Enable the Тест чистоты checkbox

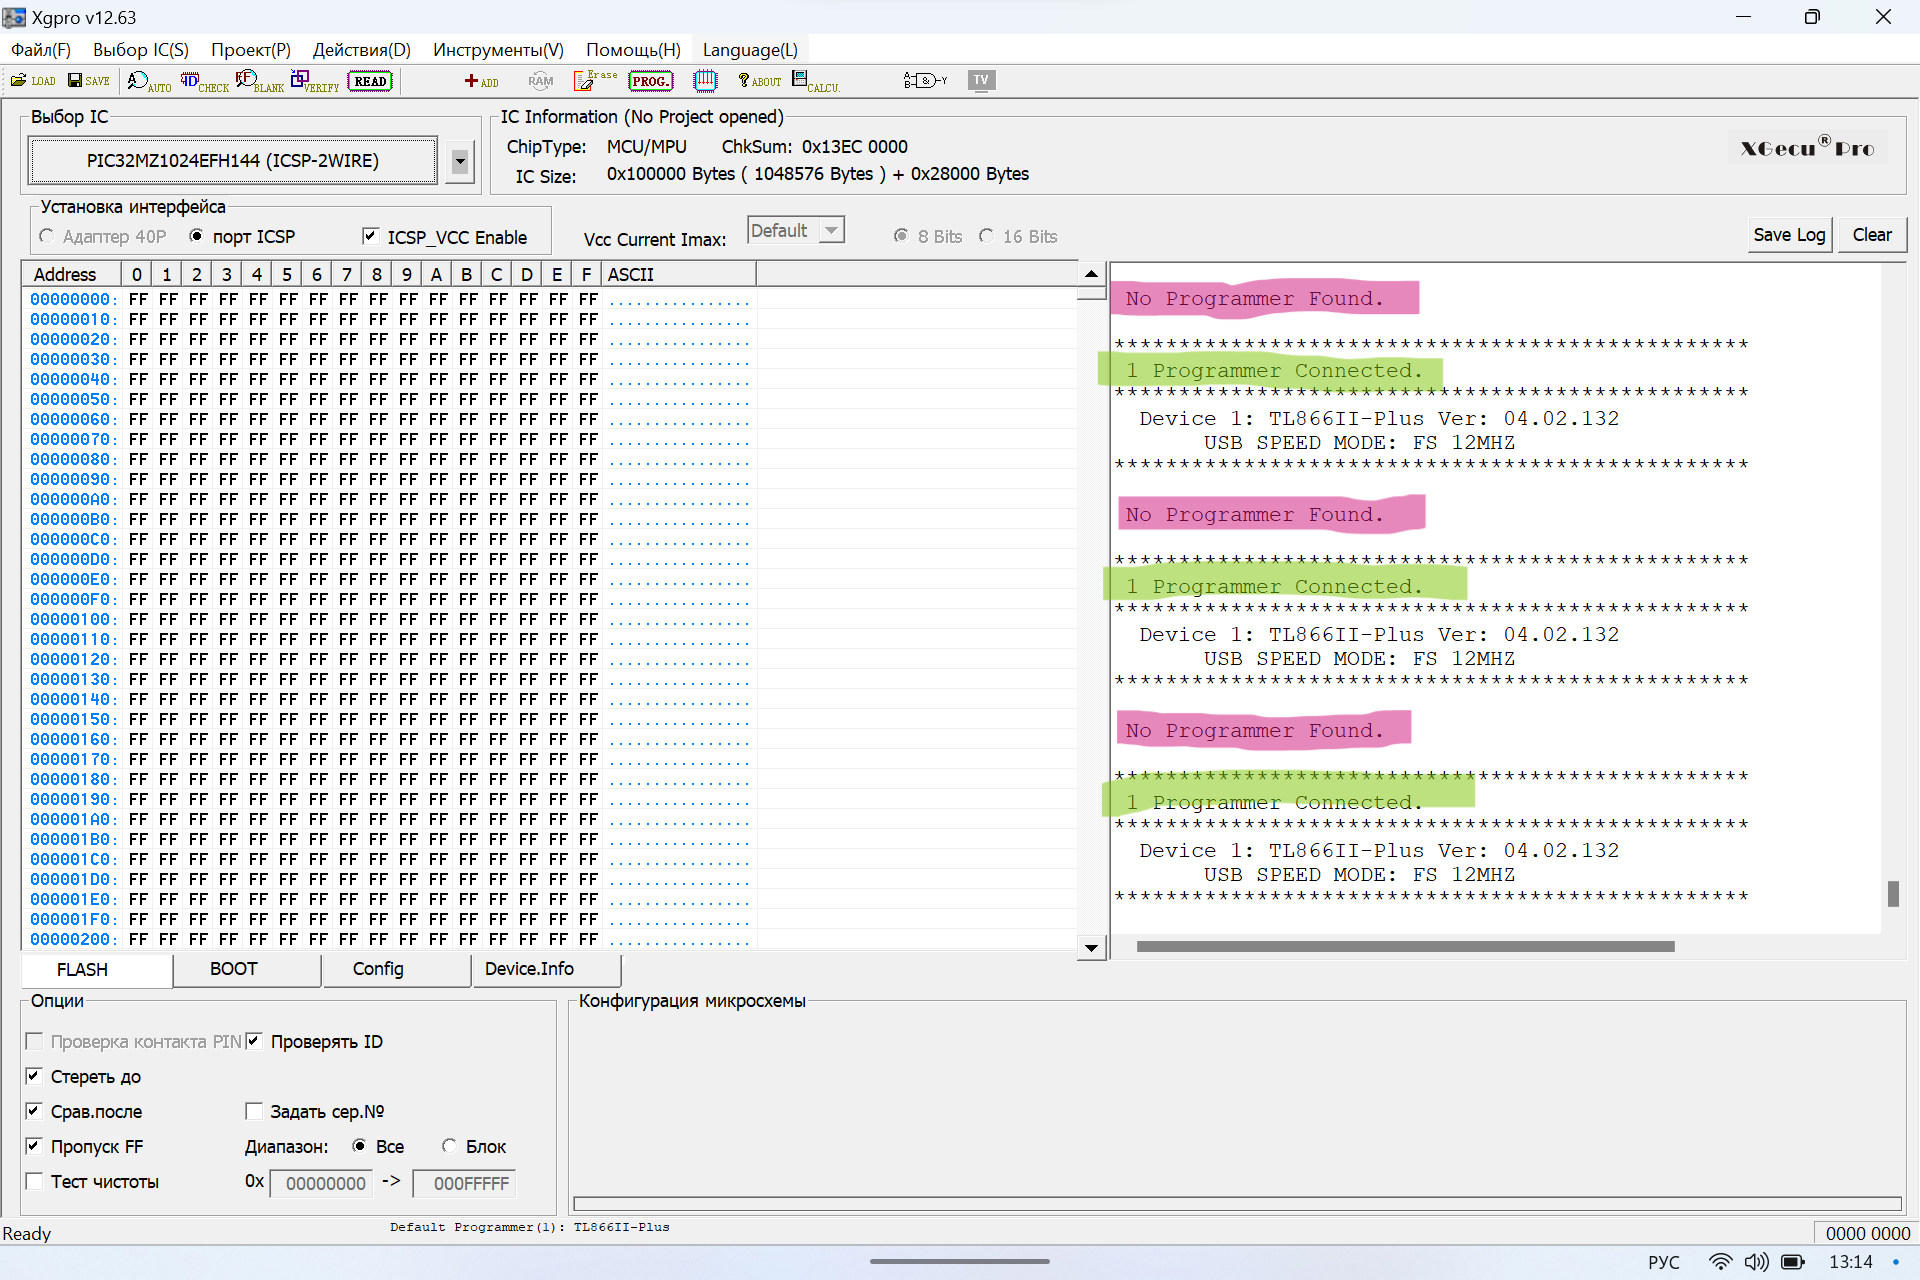click(x=34, y=1181)
